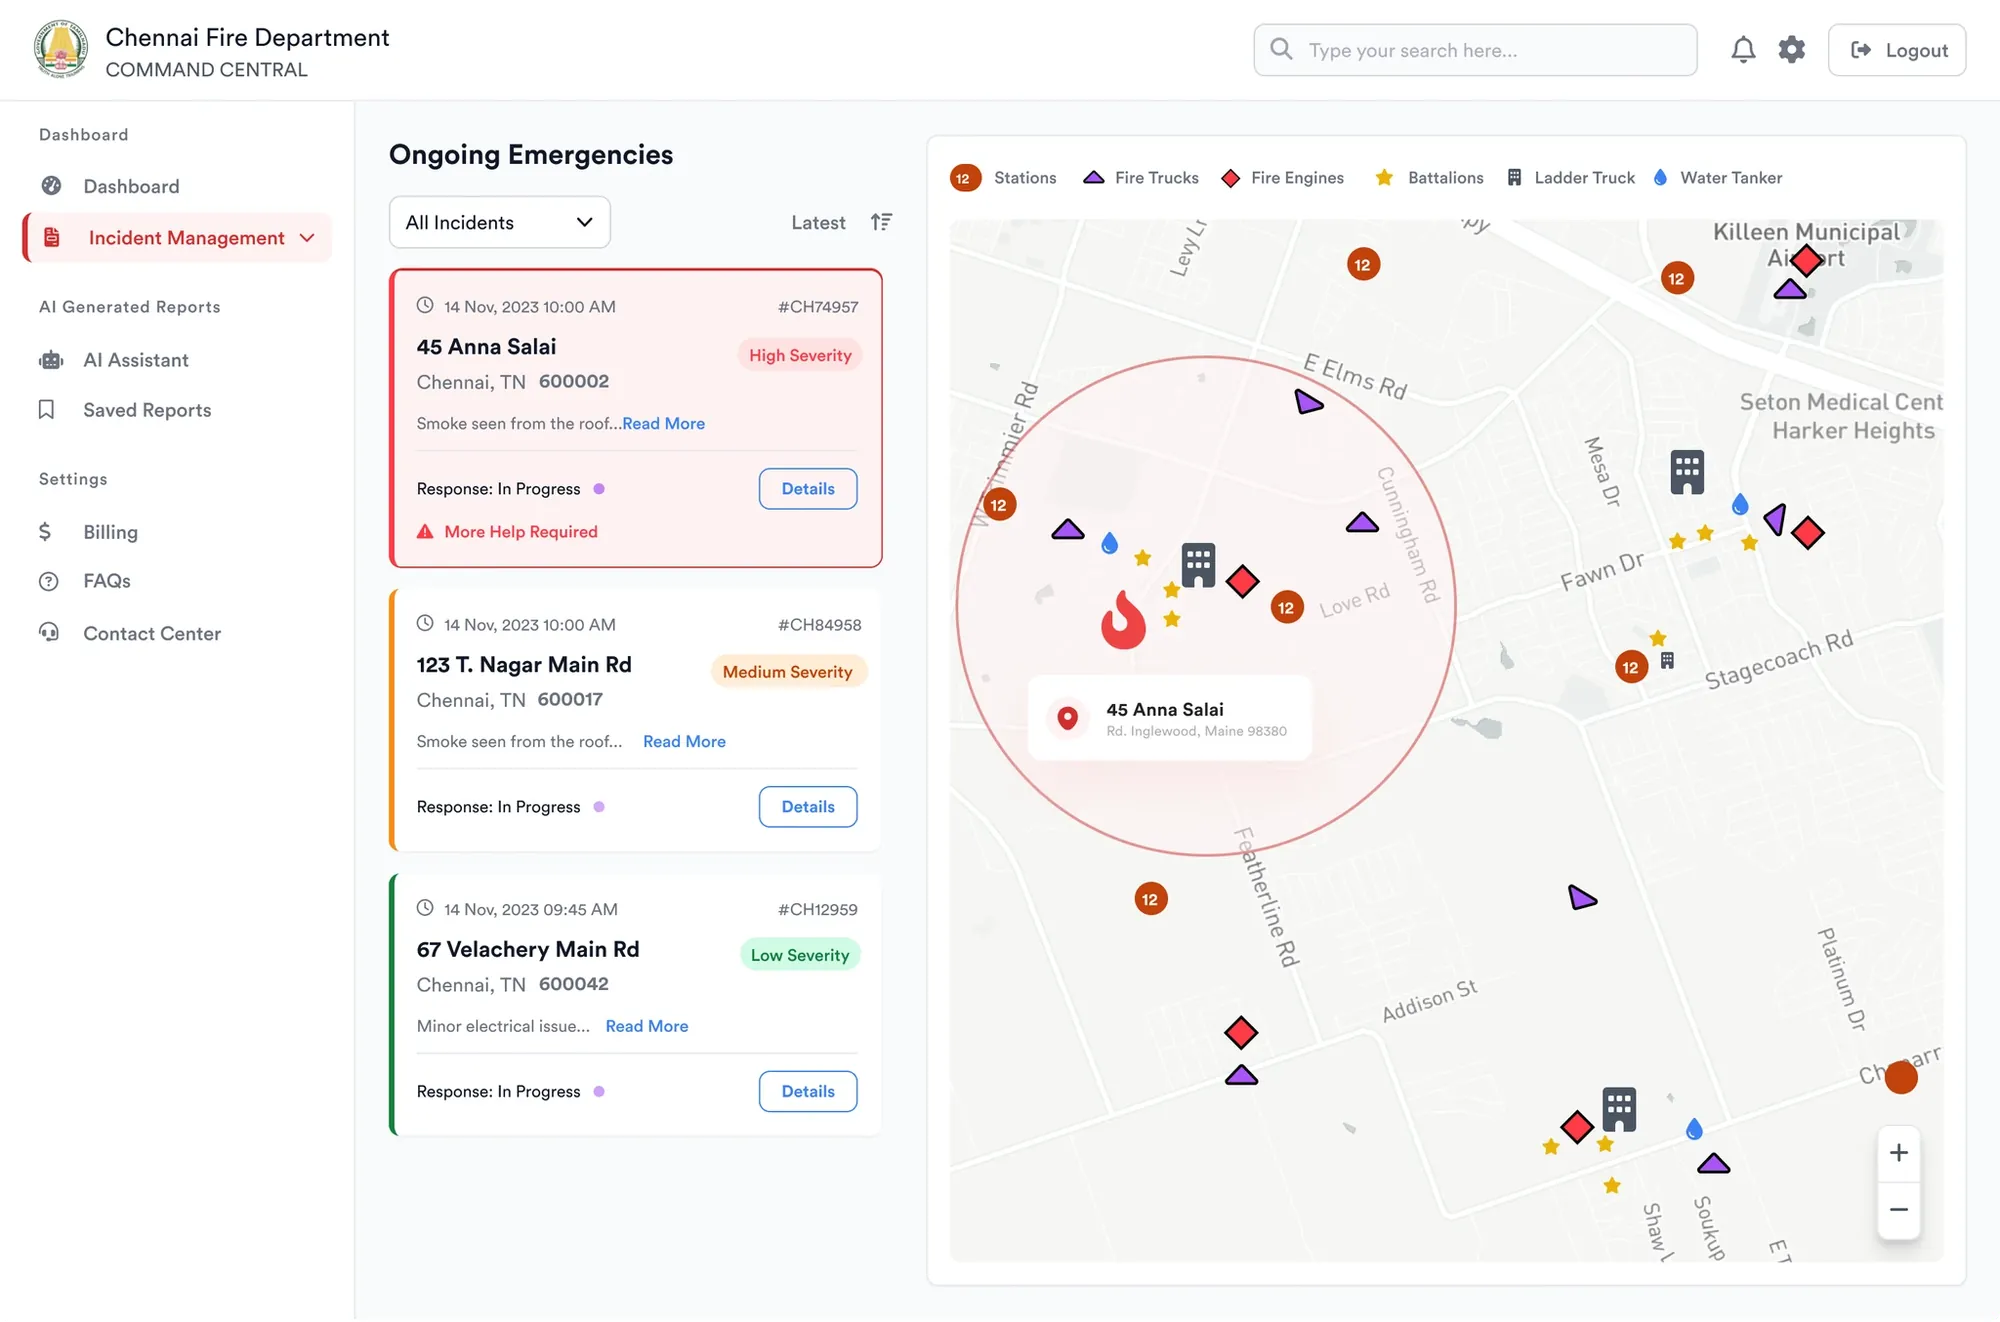Click the Logout button
The height and width of the screenshot is (1322, 2000).
pyautogui.click(x=1896, y=50)
